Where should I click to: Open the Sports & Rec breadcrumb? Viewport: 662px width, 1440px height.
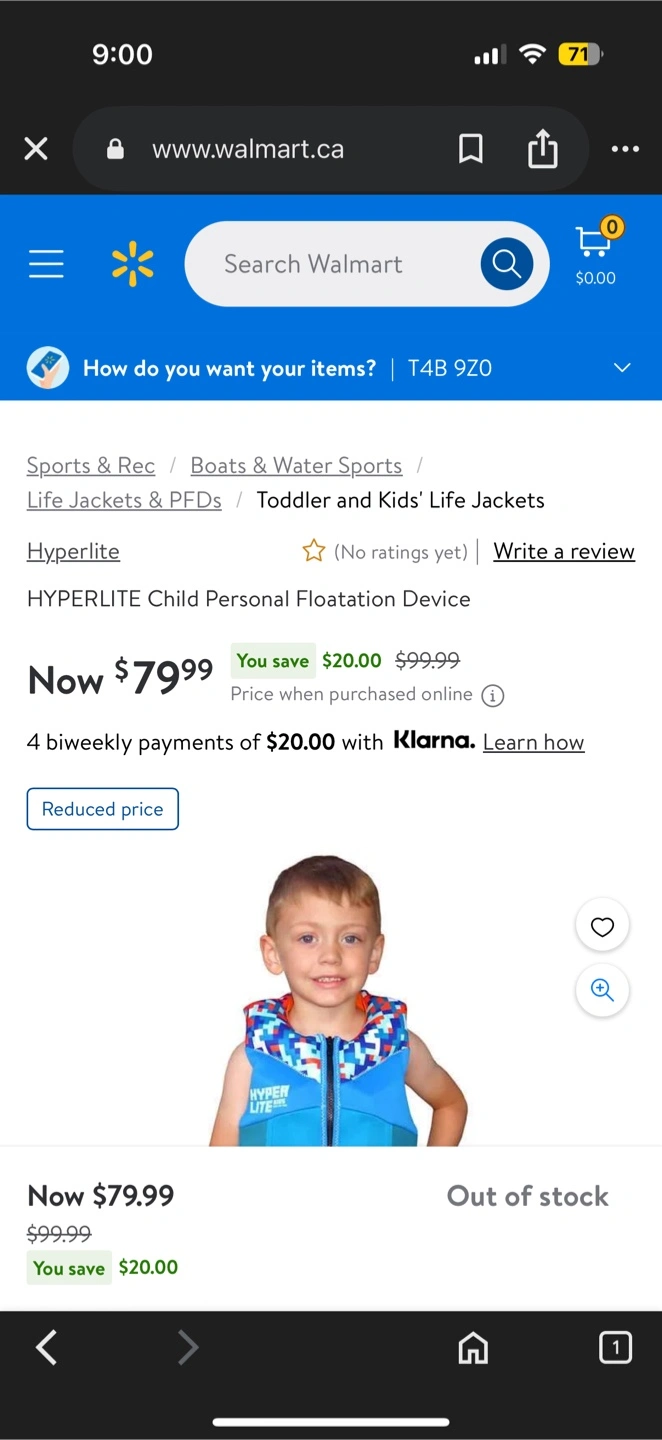coord(91,466)
